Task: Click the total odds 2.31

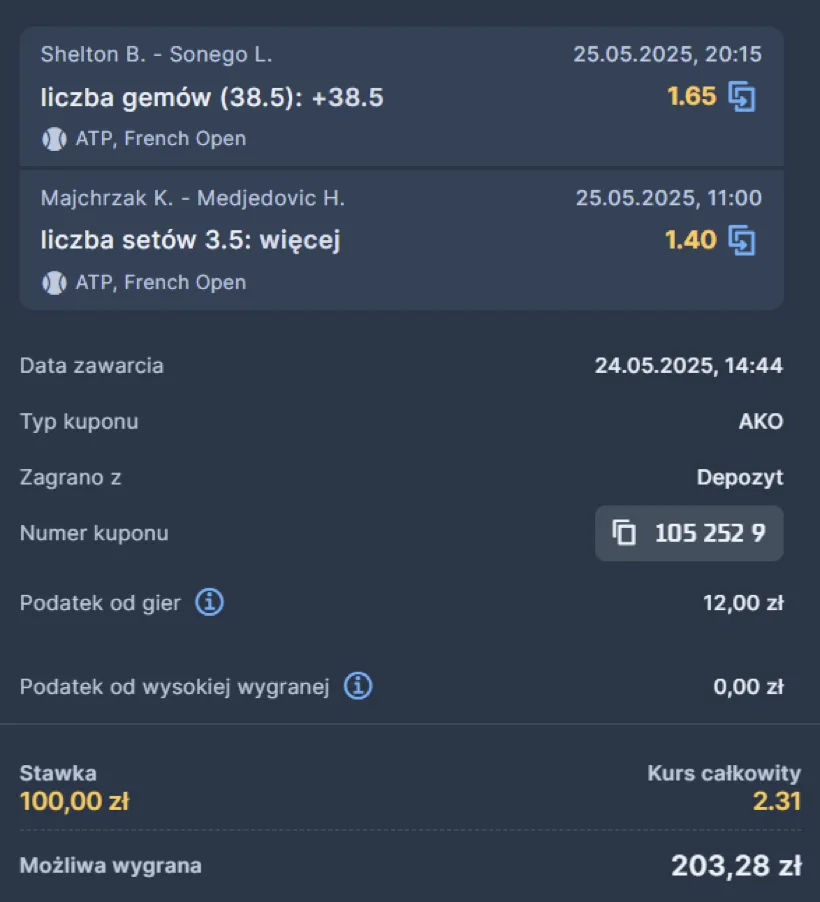Action: point(777,801)
